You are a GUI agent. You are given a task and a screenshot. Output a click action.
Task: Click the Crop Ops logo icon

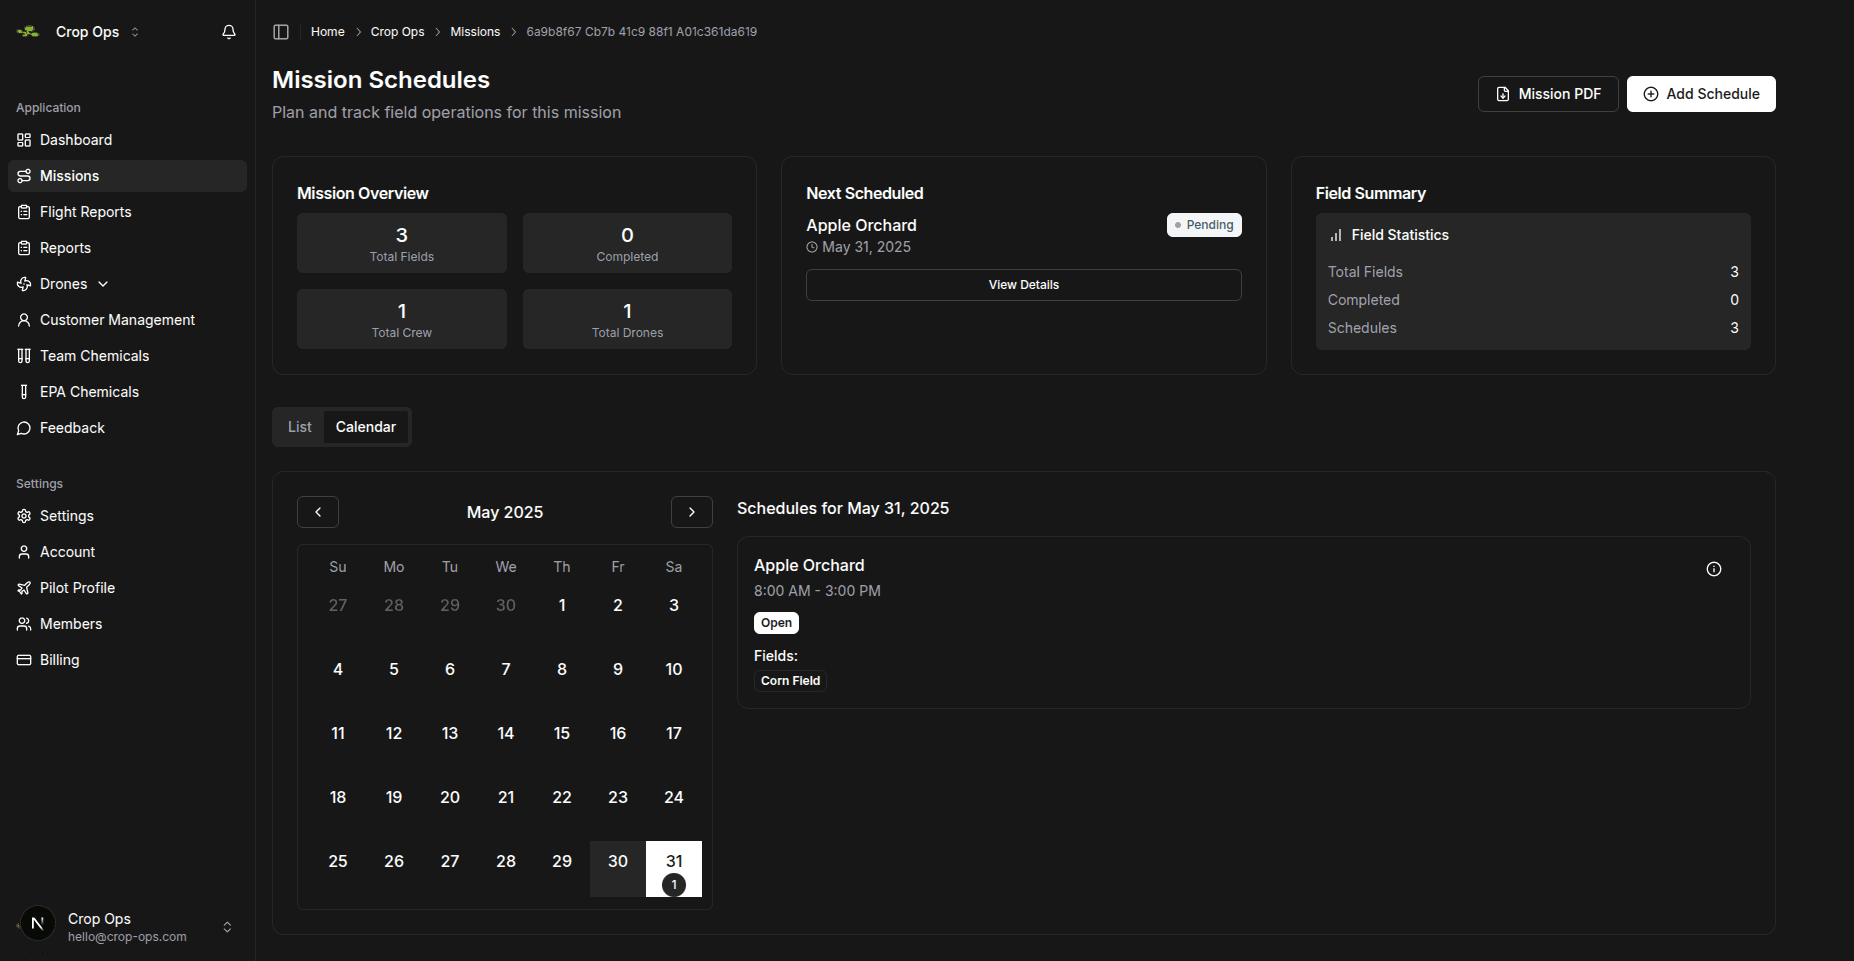pyautogui.click(x=28, y=32)
